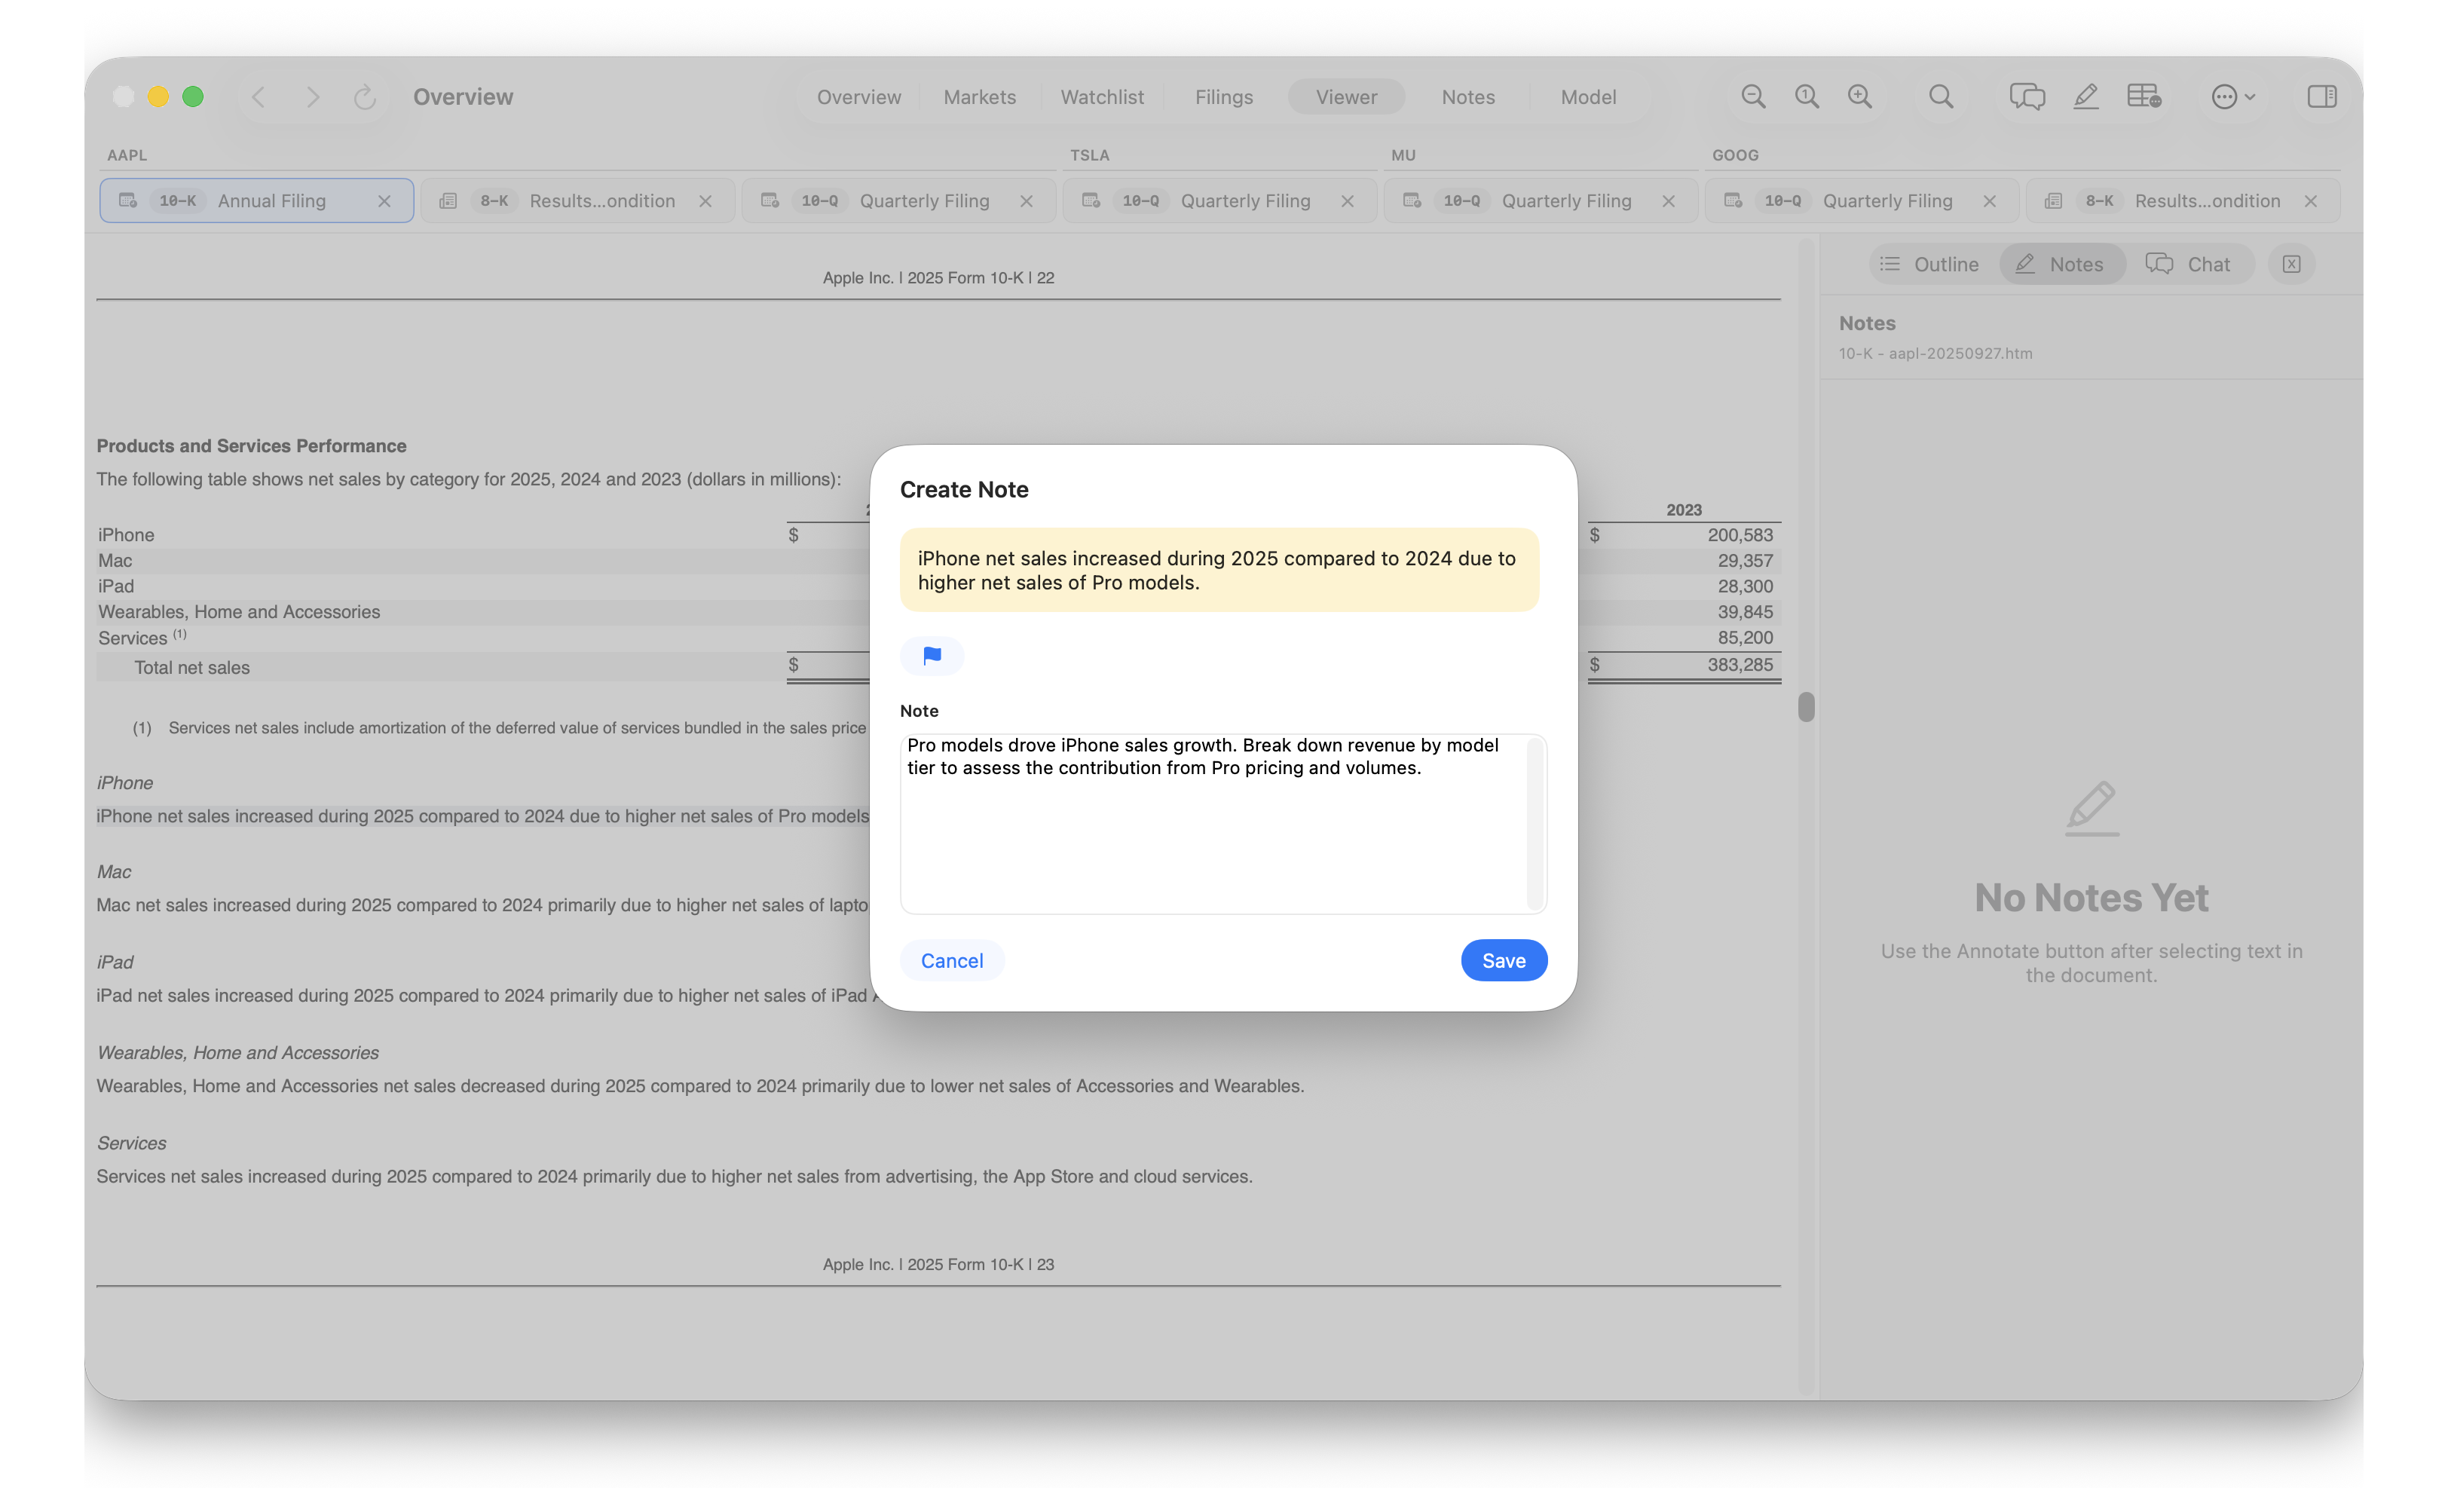Open the Filings tab

coord(1223,96)
